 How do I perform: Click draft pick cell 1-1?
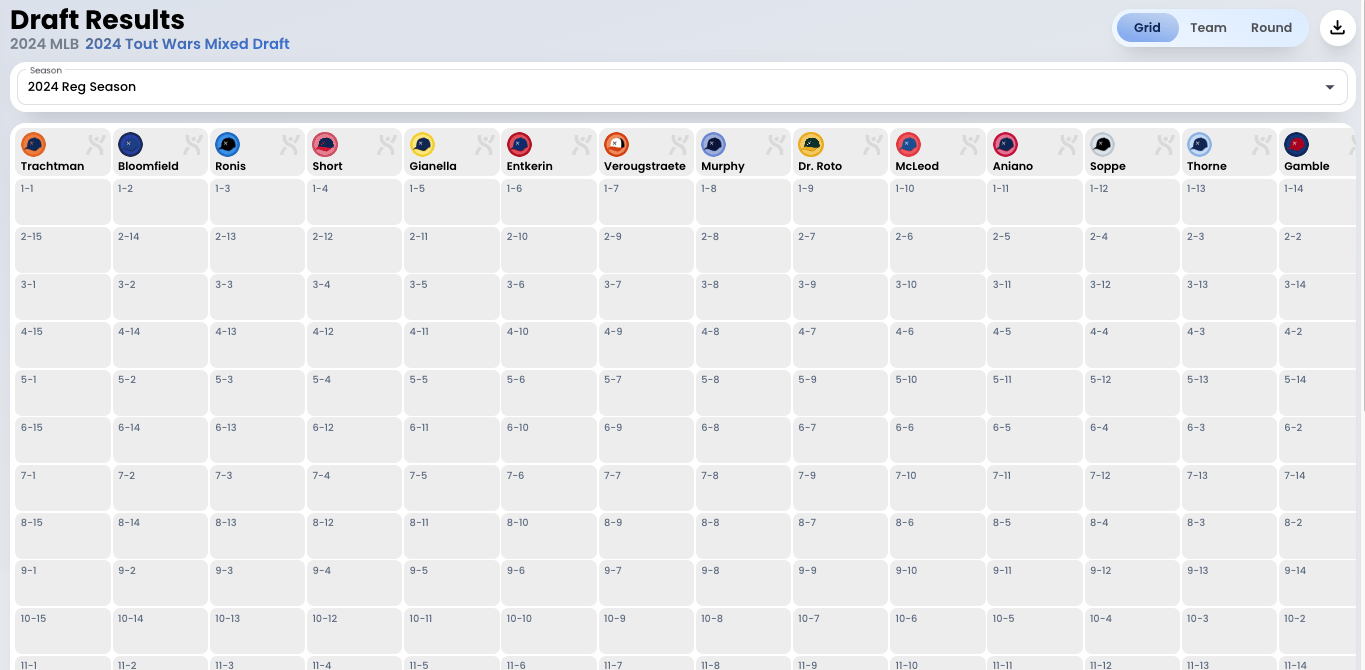point(62,201)
